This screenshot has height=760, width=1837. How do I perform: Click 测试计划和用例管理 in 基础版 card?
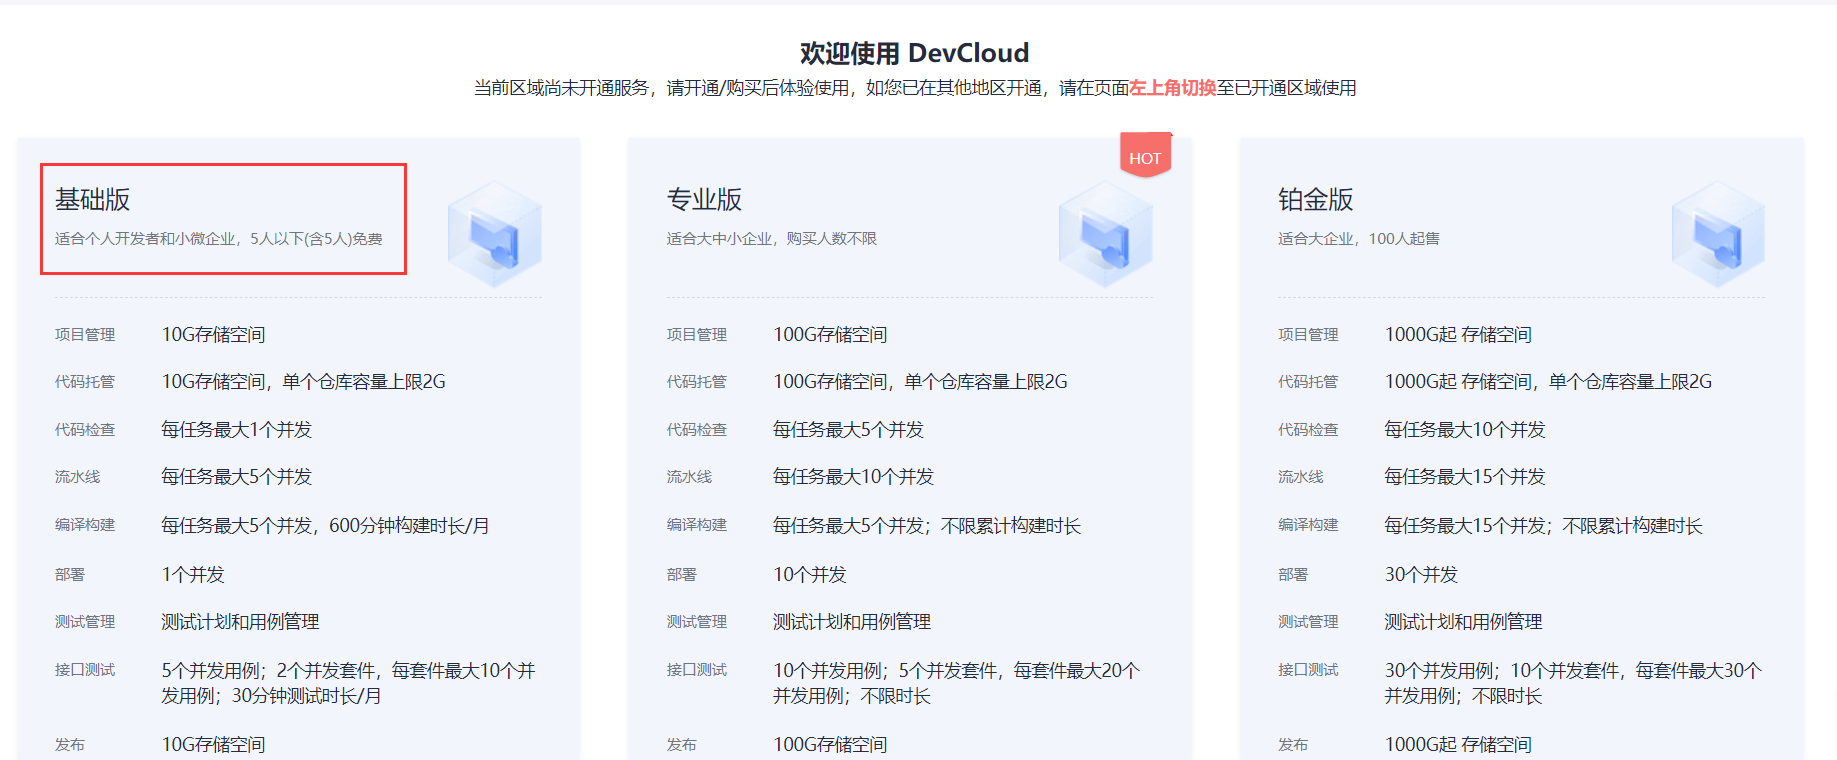click(x=241, y=622)
